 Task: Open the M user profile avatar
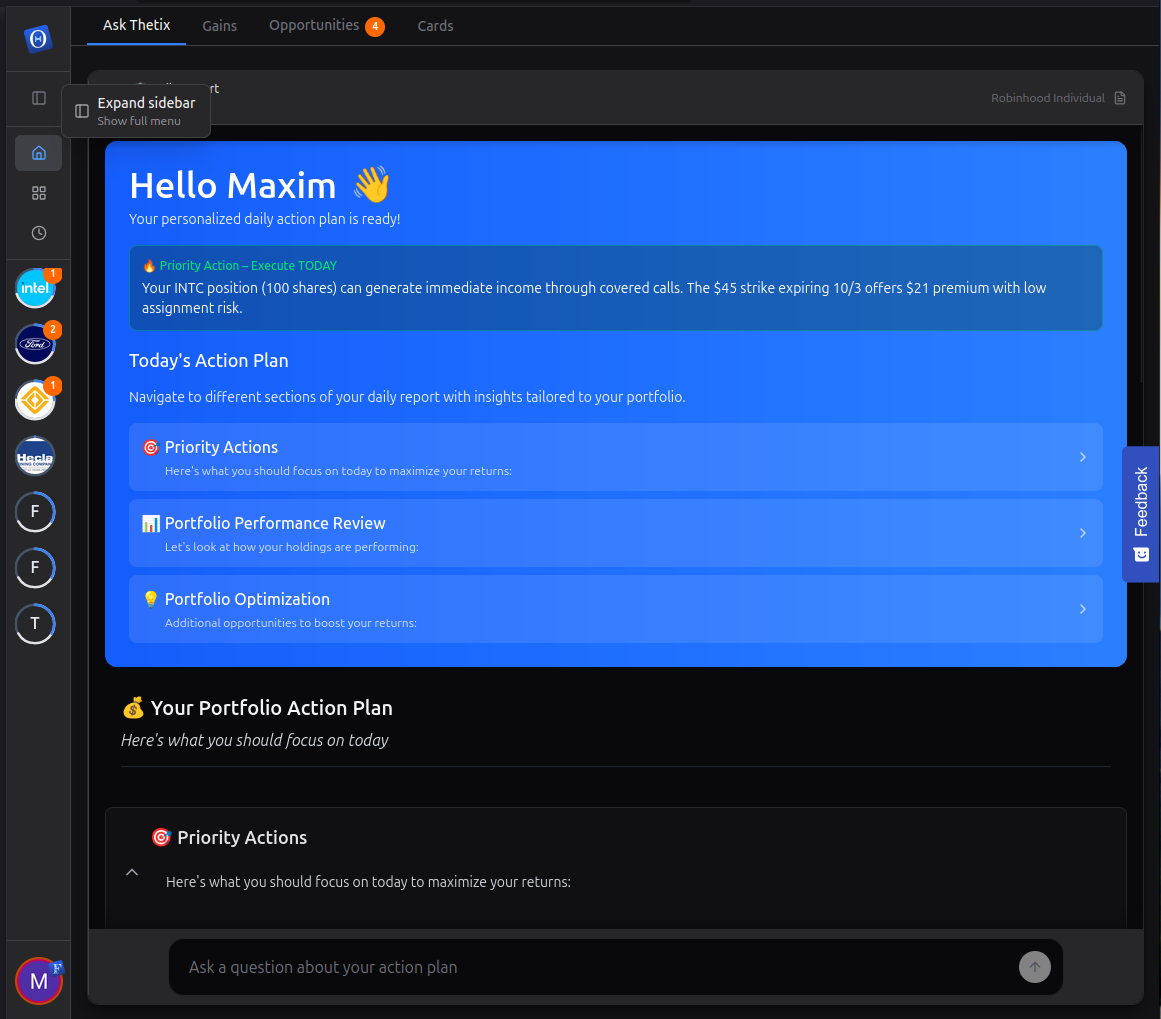click(x=39, y=981)
